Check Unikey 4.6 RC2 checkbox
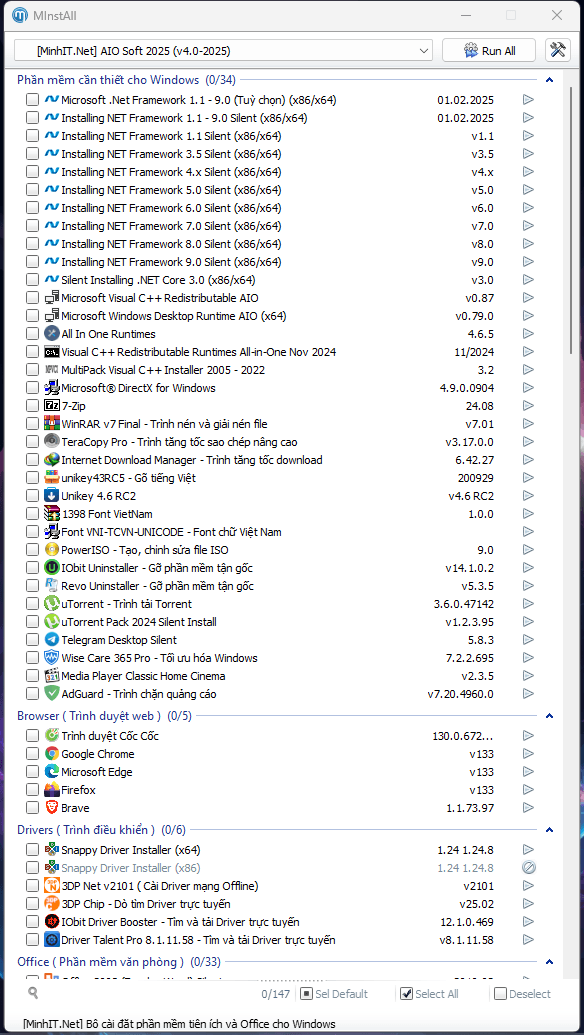The image size is (584, 1035). 32,496
